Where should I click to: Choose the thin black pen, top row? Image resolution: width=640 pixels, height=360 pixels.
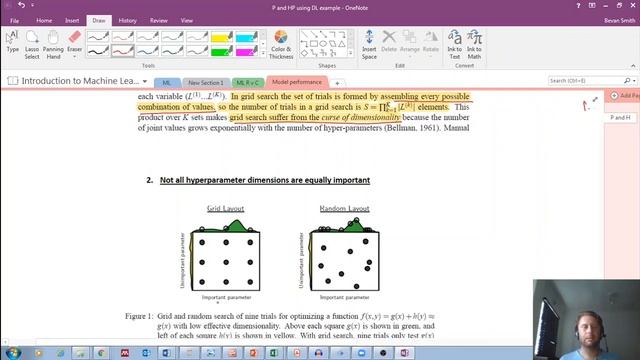[x=98, y=37]
